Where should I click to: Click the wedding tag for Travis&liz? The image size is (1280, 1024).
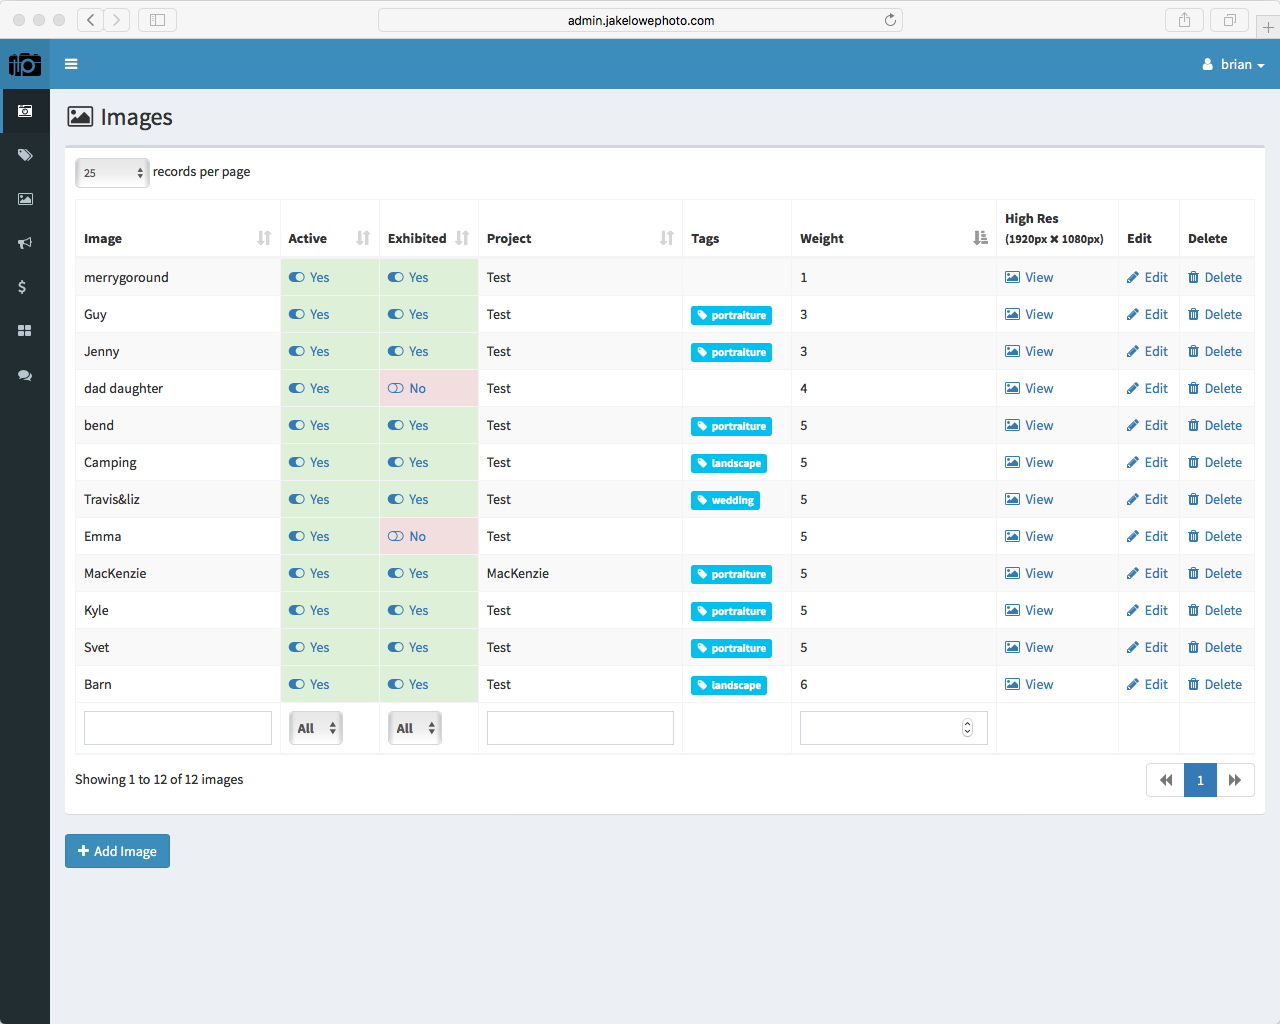(x=725, y=500)
